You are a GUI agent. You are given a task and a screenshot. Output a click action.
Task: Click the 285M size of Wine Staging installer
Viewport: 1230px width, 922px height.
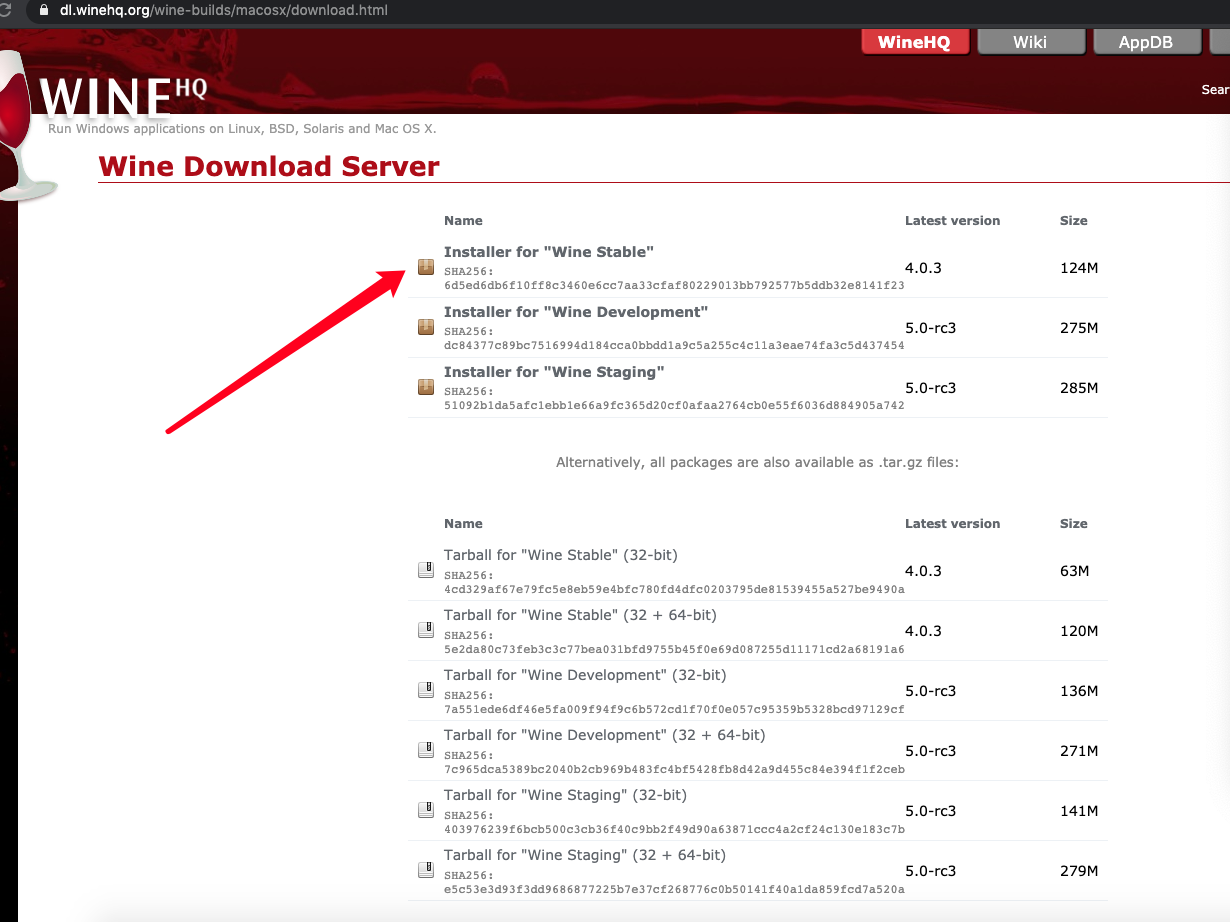tap(1079, 388)
